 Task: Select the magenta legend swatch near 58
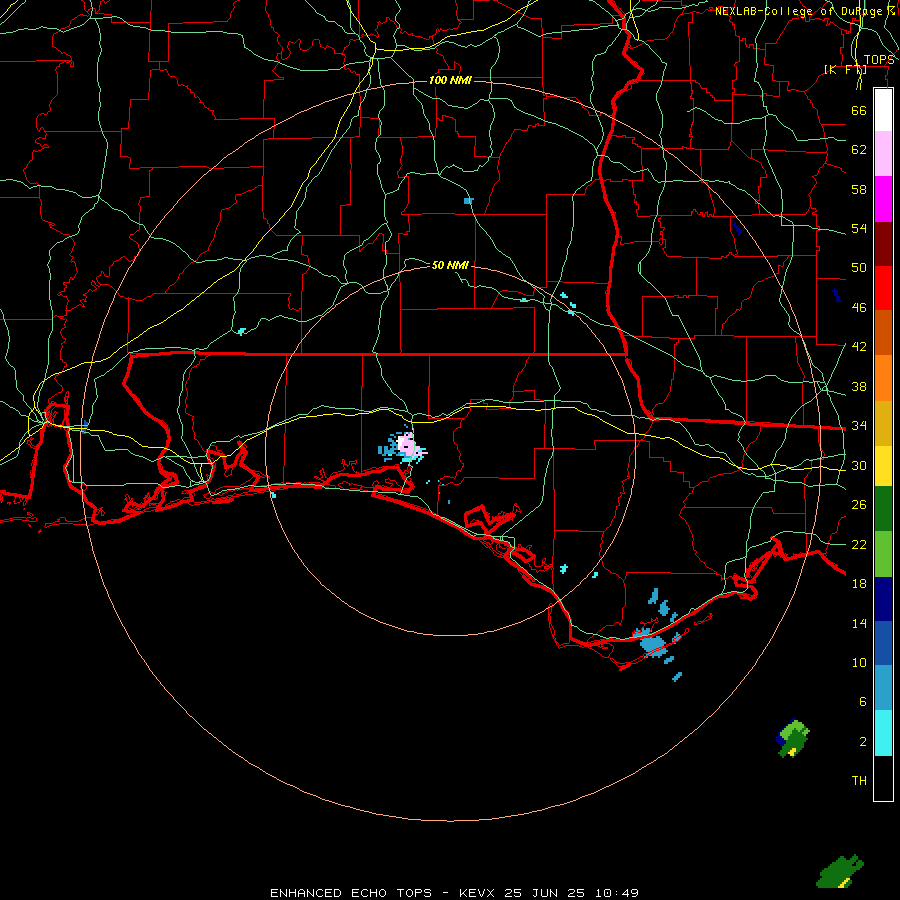[x=883, y=199]
